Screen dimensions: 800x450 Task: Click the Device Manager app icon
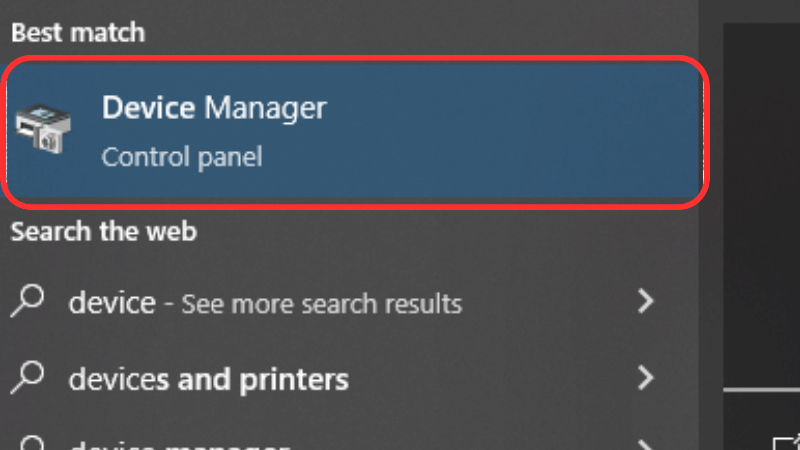43,128
